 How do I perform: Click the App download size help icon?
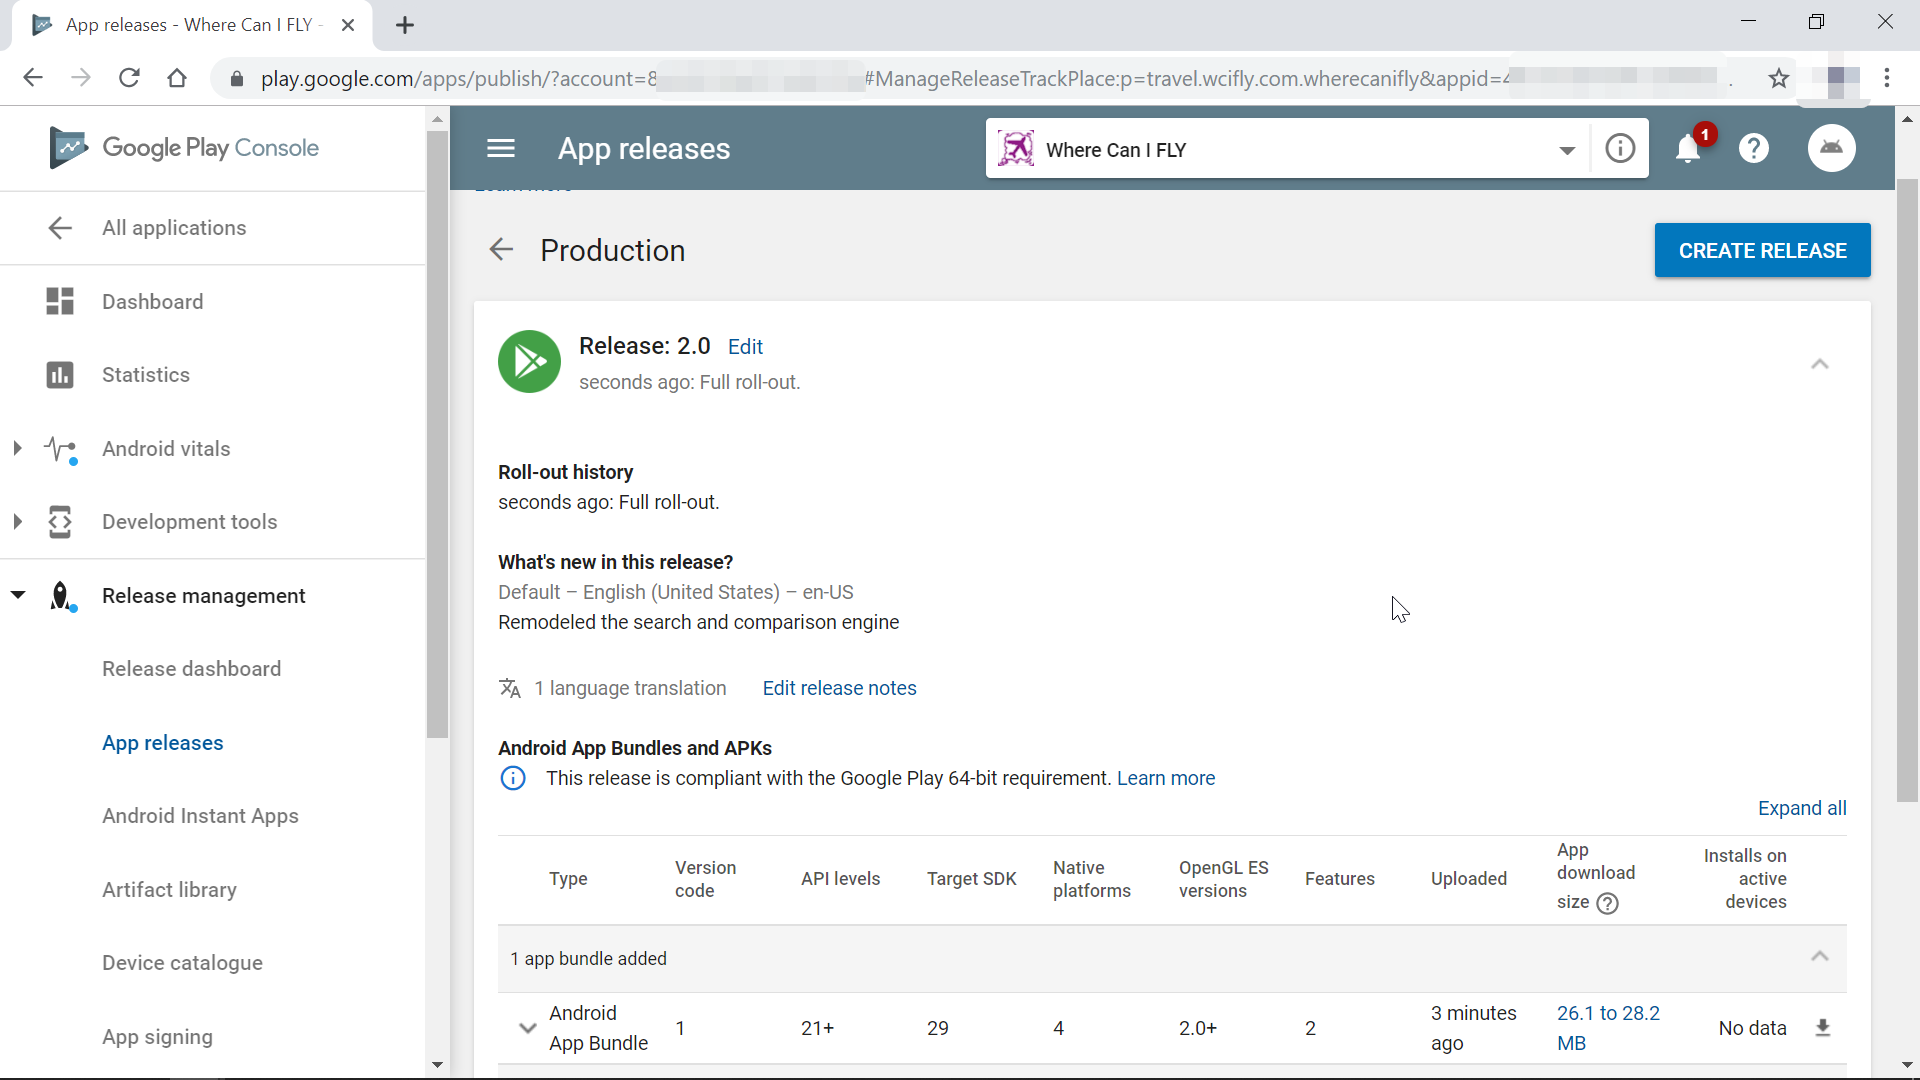tap(1608, 903)
